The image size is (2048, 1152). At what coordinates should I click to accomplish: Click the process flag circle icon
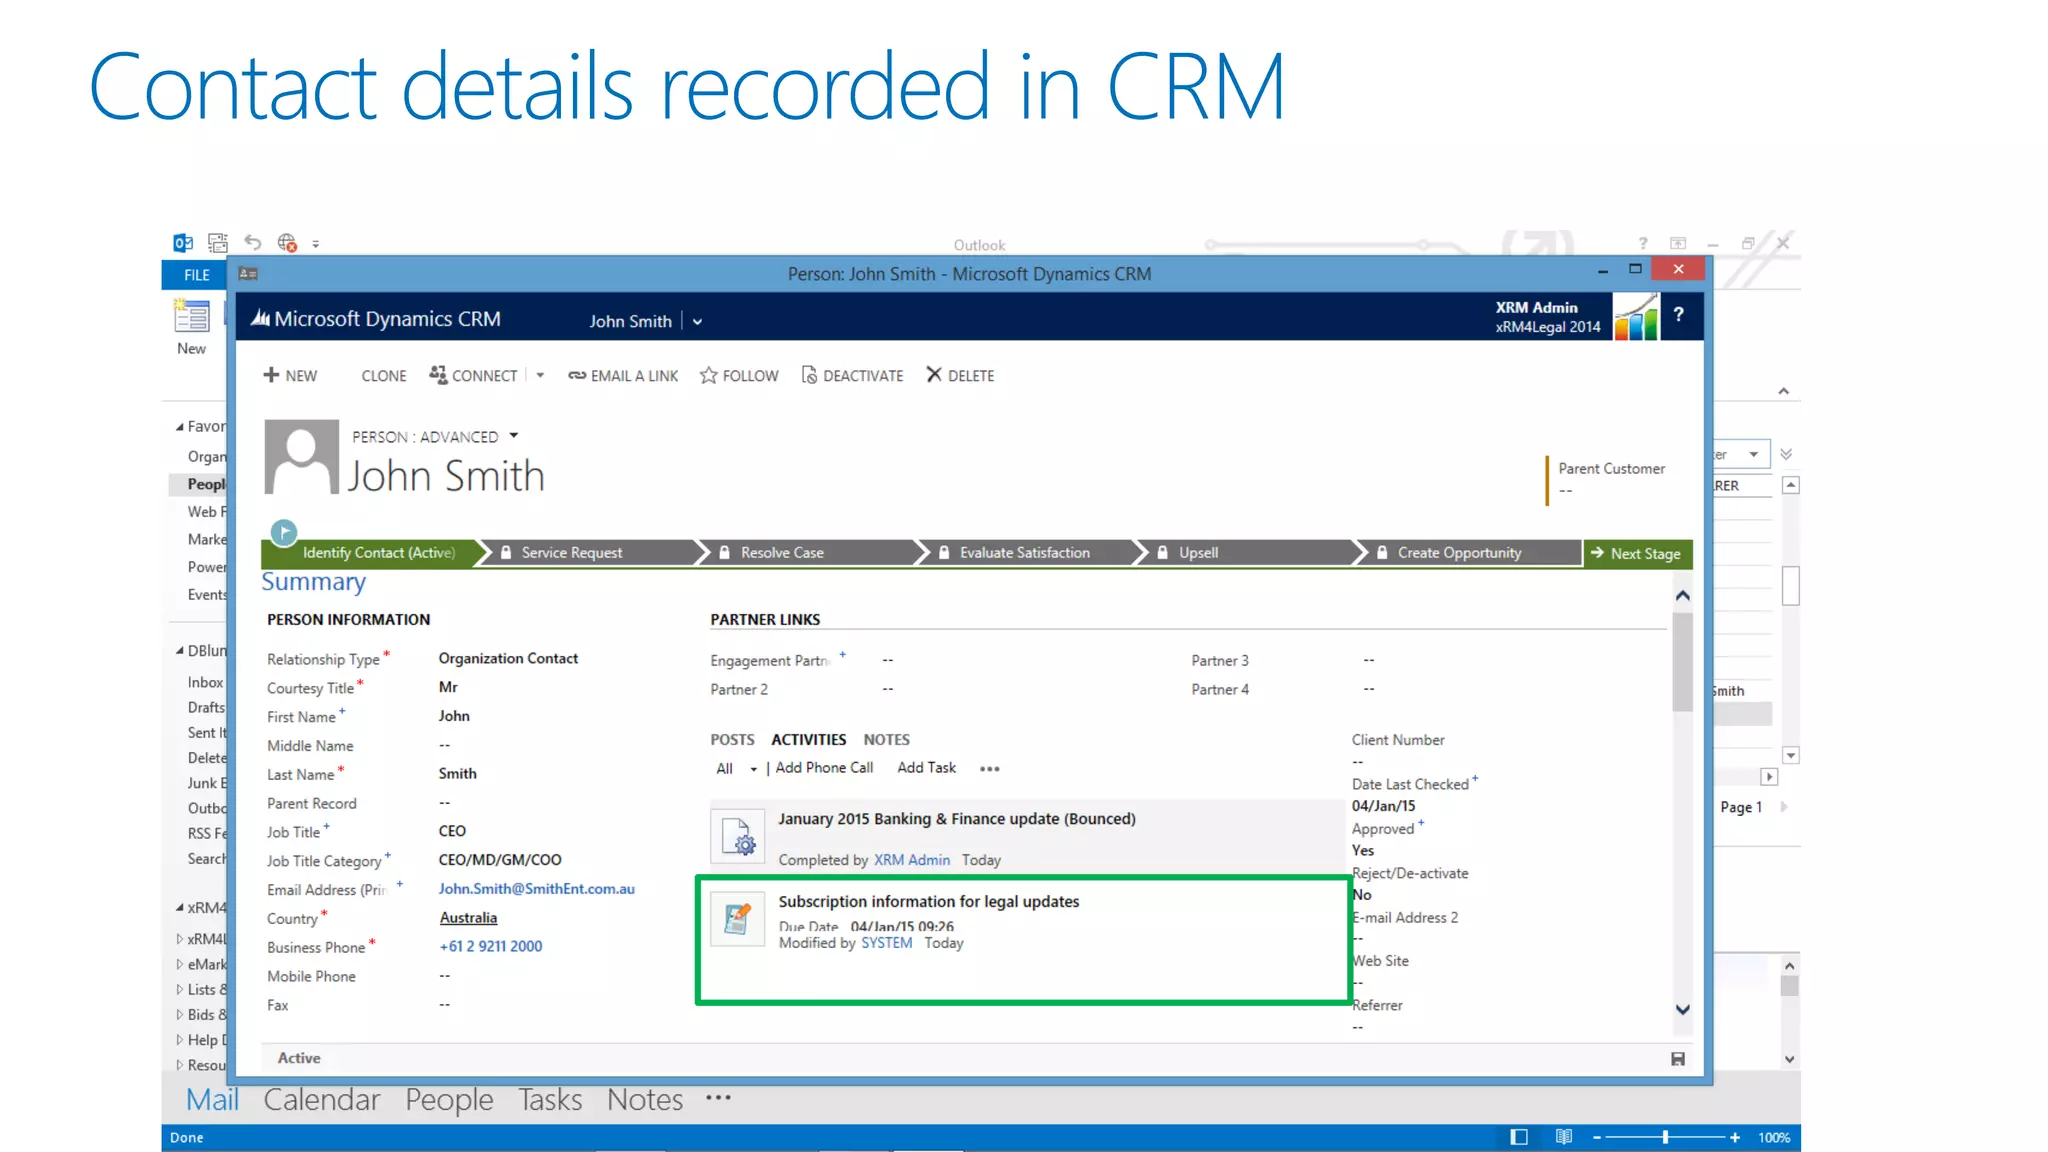[x=284, y=532]
